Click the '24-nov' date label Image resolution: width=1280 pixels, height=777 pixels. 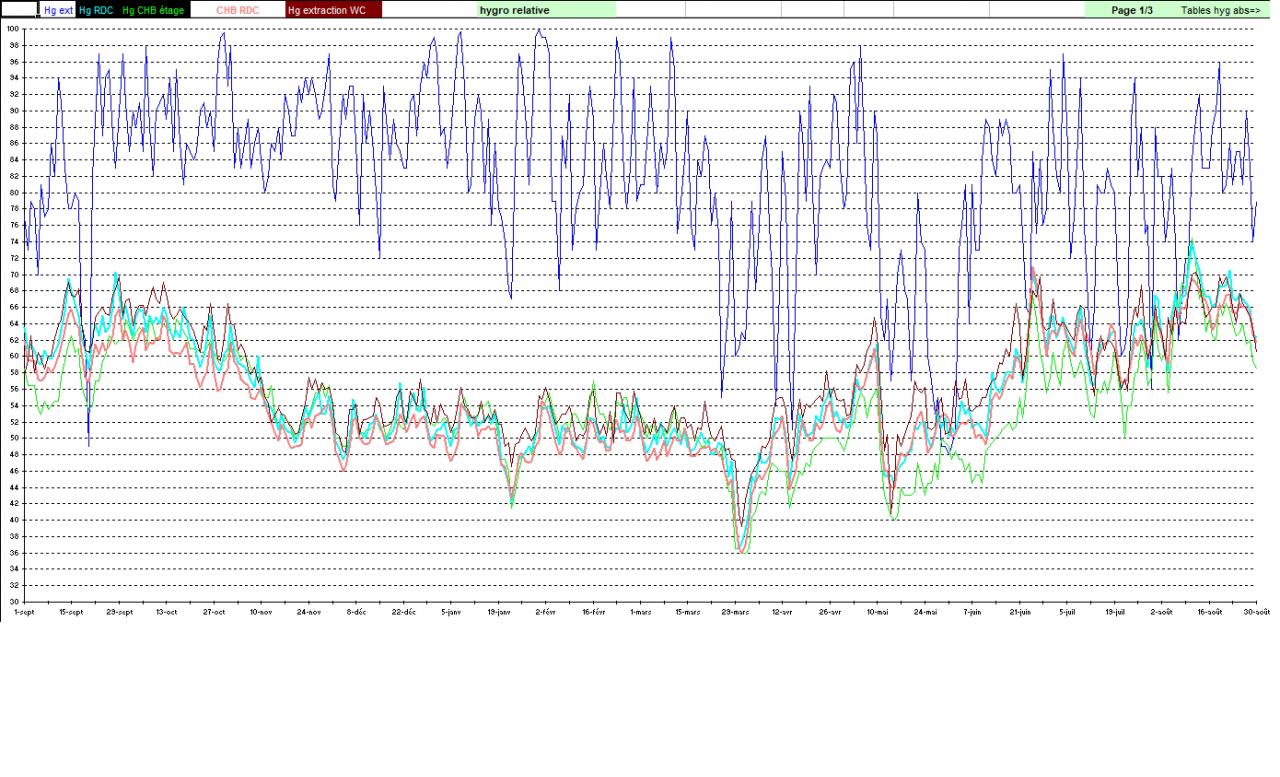pos(309,611)
